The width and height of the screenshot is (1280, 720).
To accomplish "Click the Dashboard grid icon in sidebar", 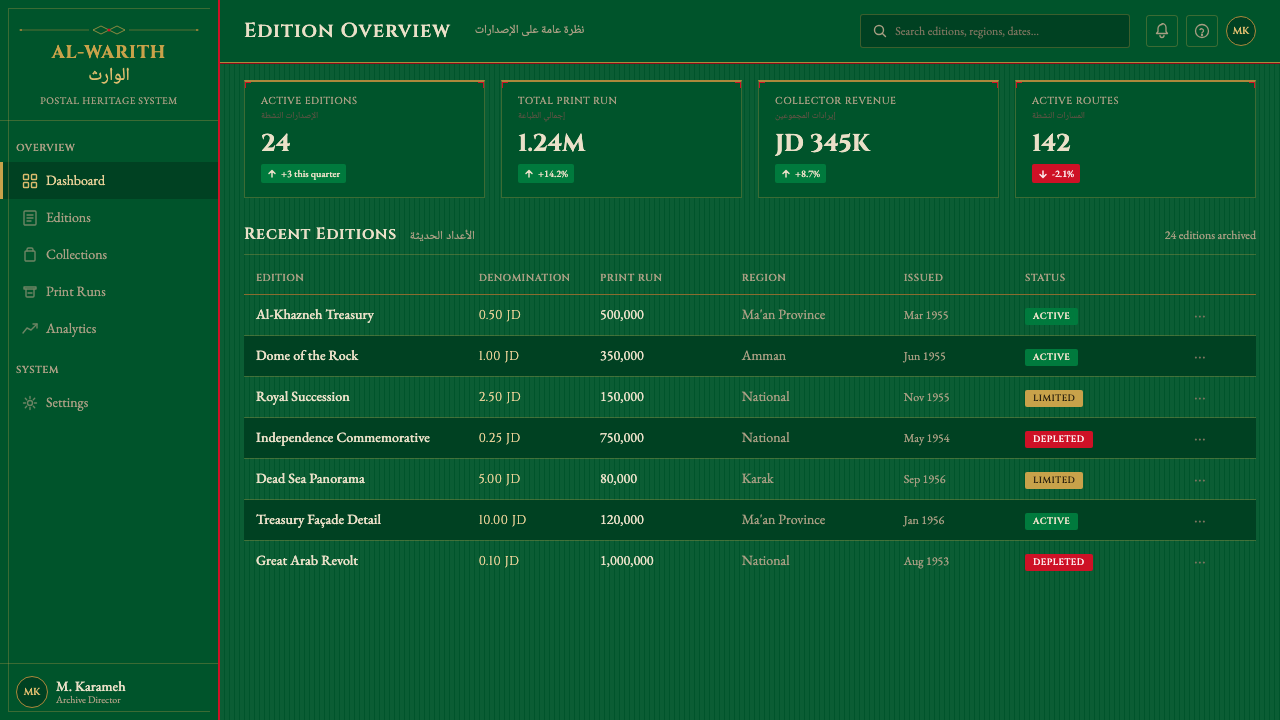I will [x=30, y=181].
